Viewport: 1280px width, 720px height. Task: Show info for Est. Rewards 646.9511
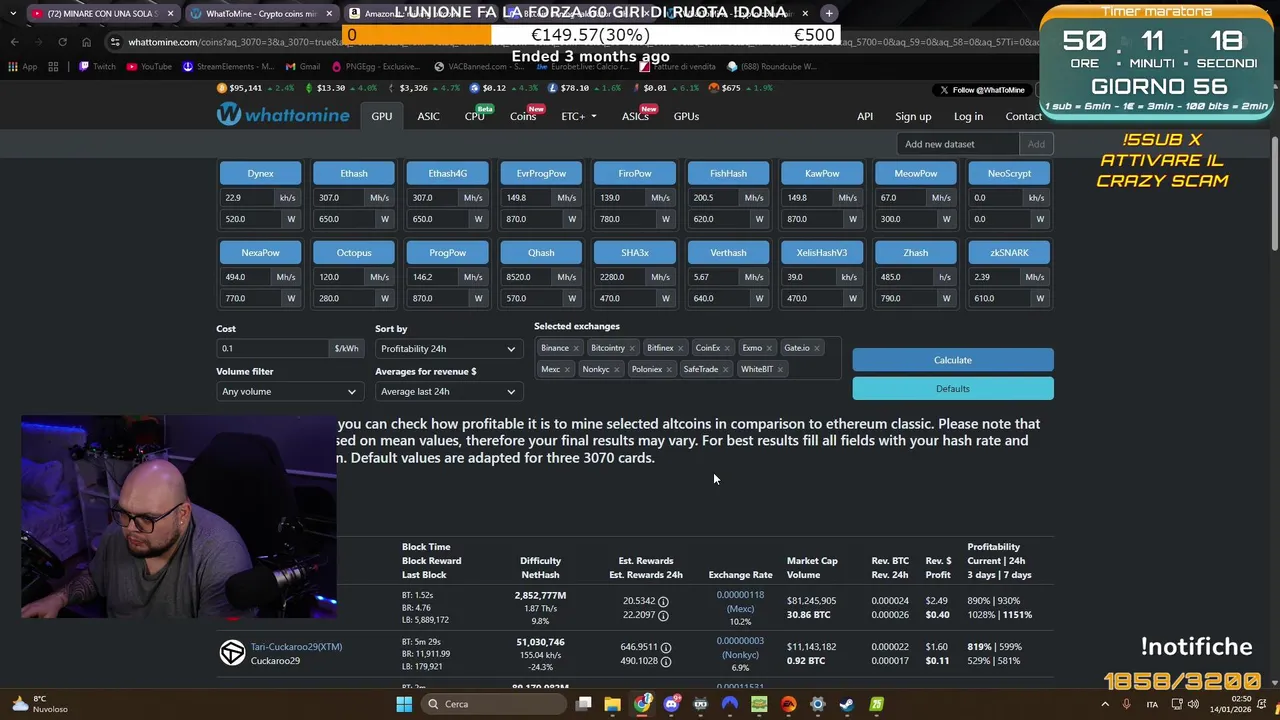pos(666,648)
